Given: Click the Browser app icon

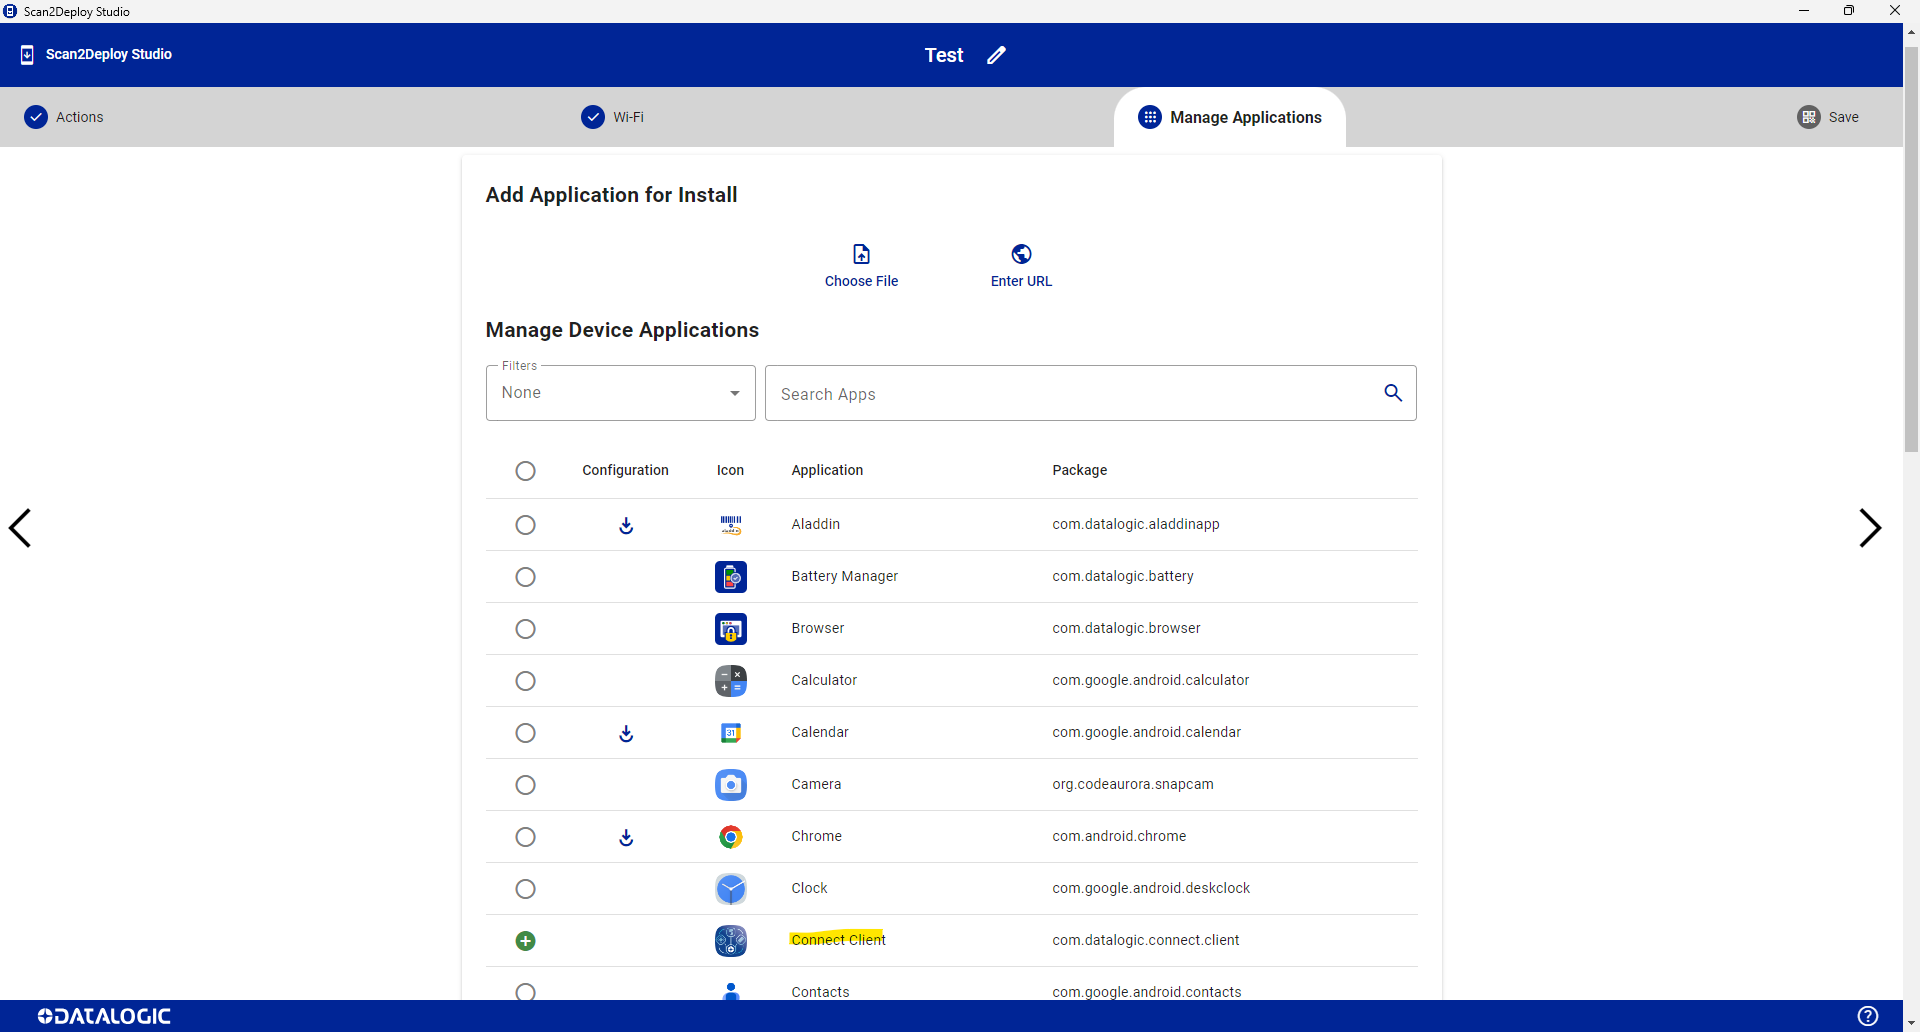Looking at the screenshot, I should (731, 629).
